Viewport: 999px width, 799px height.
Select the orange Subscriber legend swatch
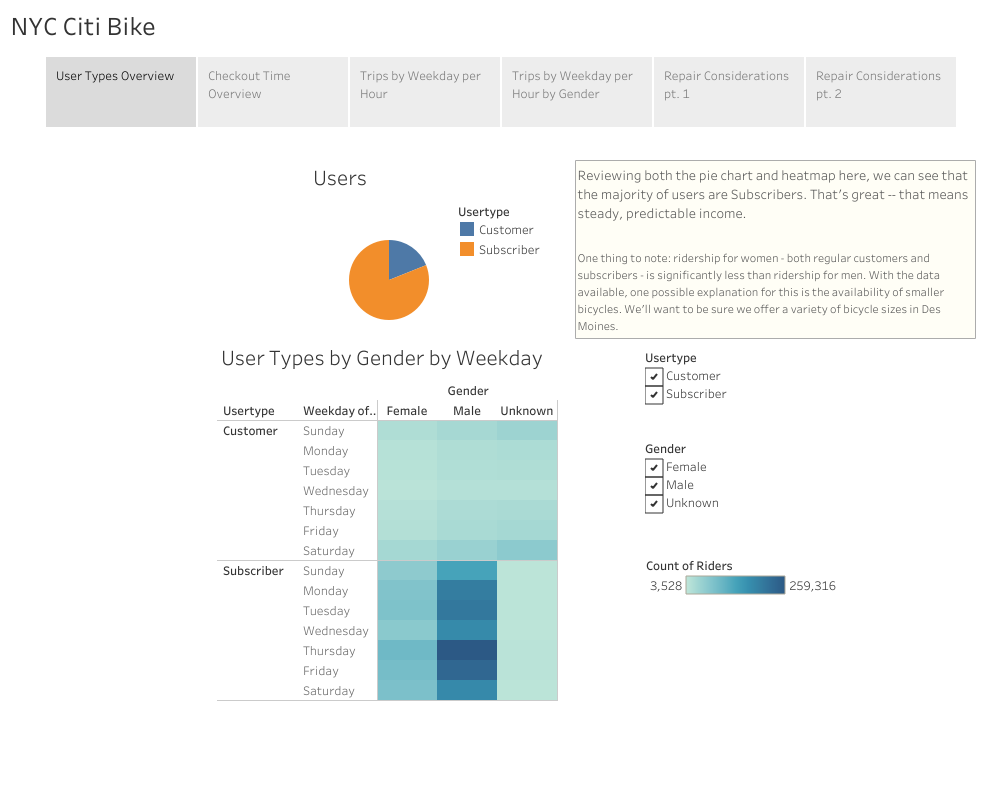(467, 249)
